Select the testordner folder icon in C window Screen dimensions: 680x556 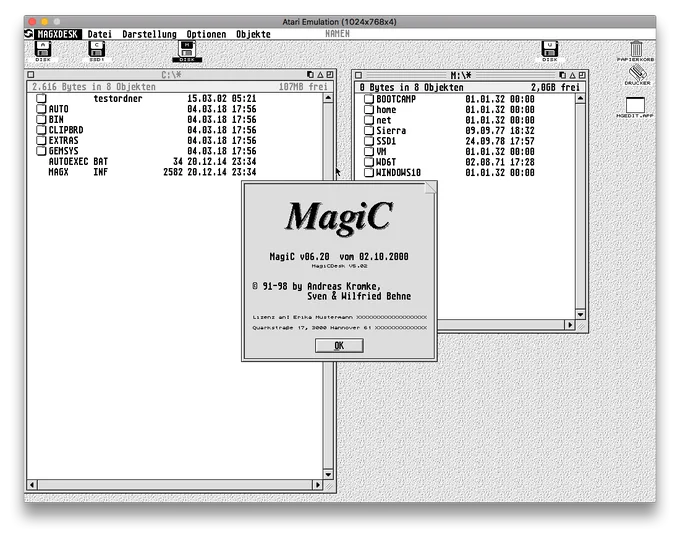[x=41, y=98]
